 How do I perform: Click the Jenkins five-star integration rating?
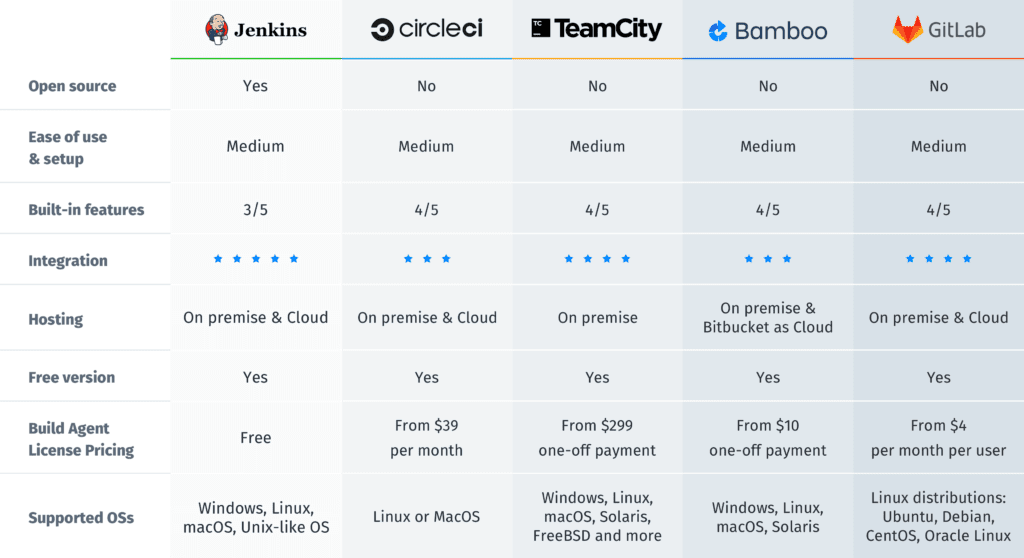255,259
